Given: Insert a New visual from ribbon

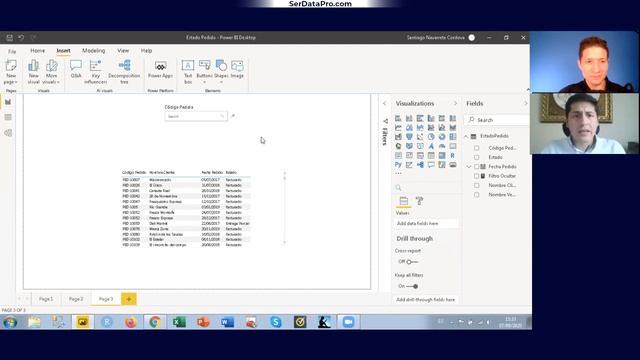Looking at the screenshot, I should tap(33, 72).
